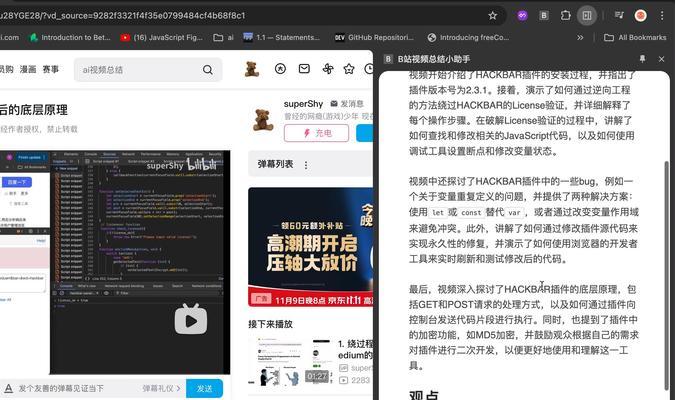
Task: Open the 'Introduction to Bet...' bookmark
Action: tap(69, 37)
